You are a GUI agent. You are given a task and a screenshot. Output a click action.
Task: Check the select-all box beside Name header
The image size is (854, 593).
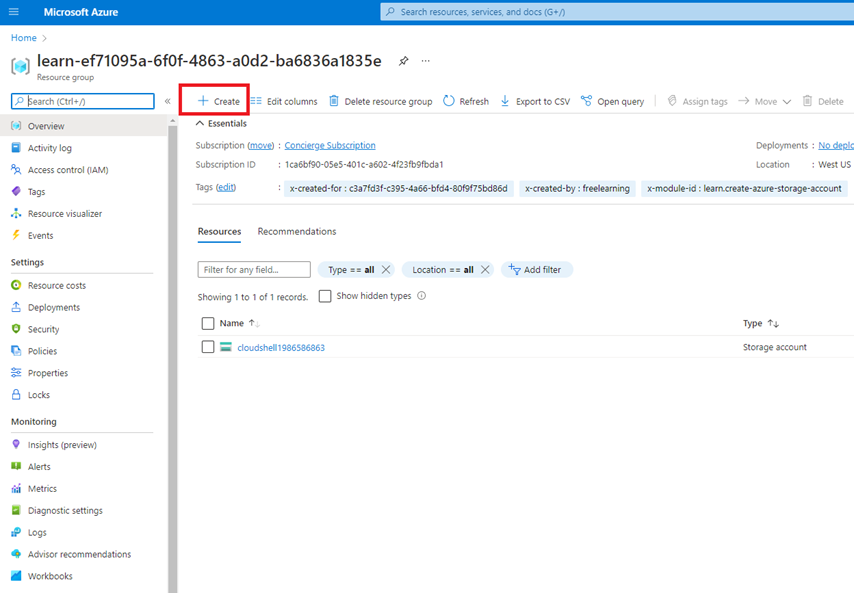[208, 323]
